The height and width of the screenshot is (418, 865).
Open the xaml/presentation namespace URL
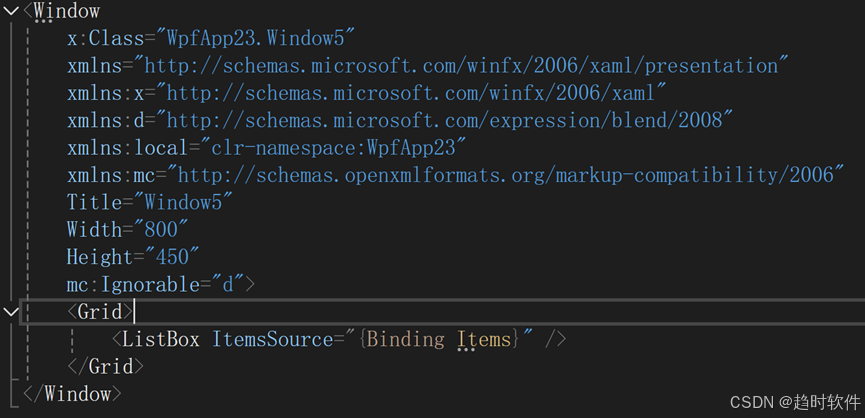[467, 66]
